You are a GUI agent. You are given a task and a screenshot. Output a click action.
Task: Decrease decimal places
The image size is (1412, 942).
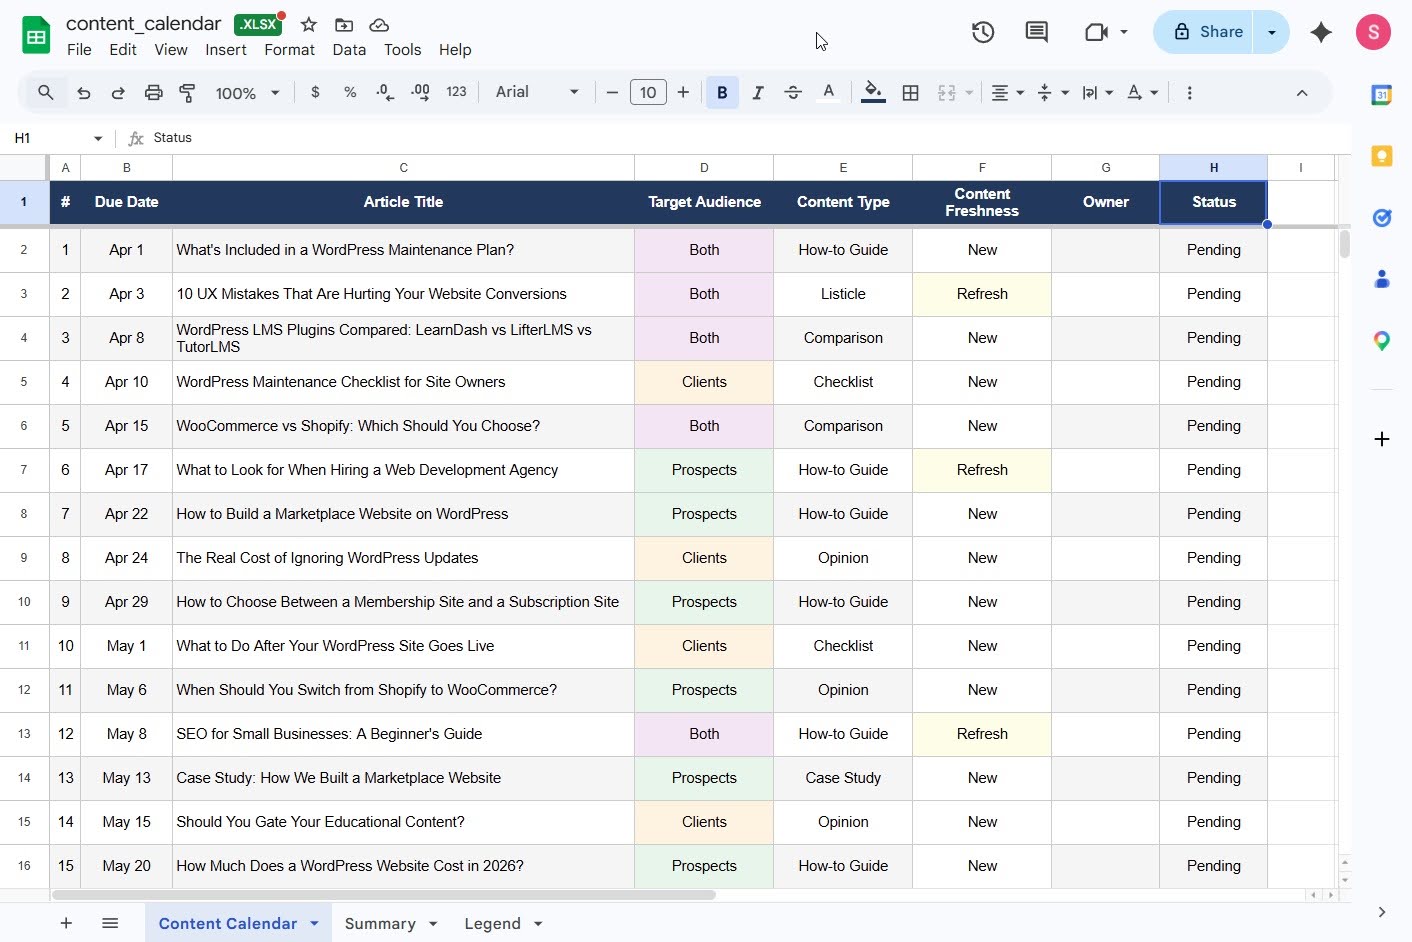pyautogui.click(x=385, y=92)
